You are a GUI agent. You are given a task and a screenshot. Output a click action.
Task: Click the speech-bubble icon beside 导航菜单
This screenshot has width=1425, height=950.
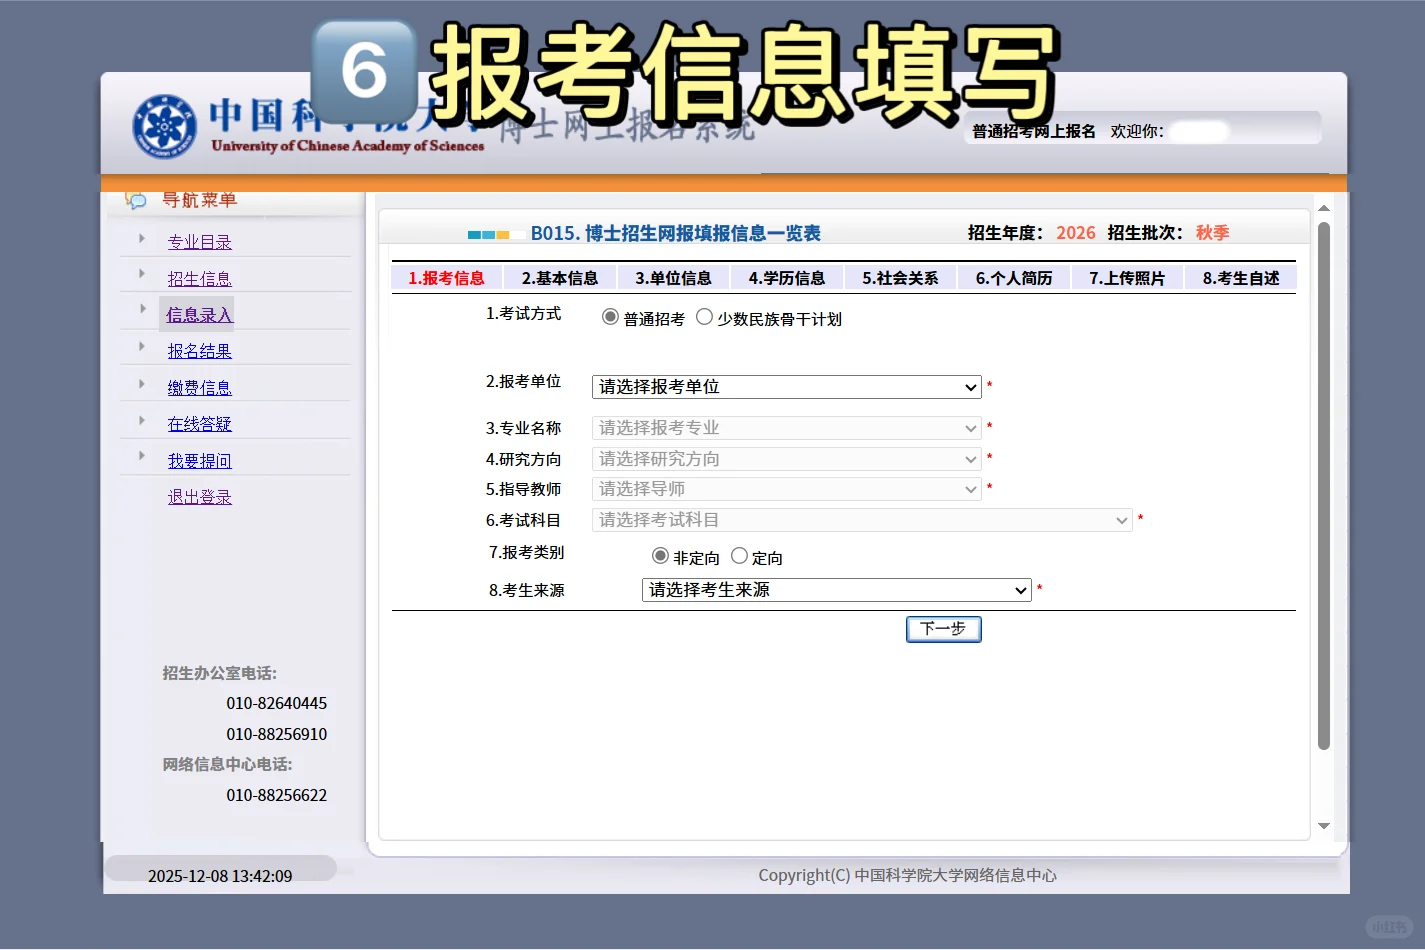(x=136, y=200)
